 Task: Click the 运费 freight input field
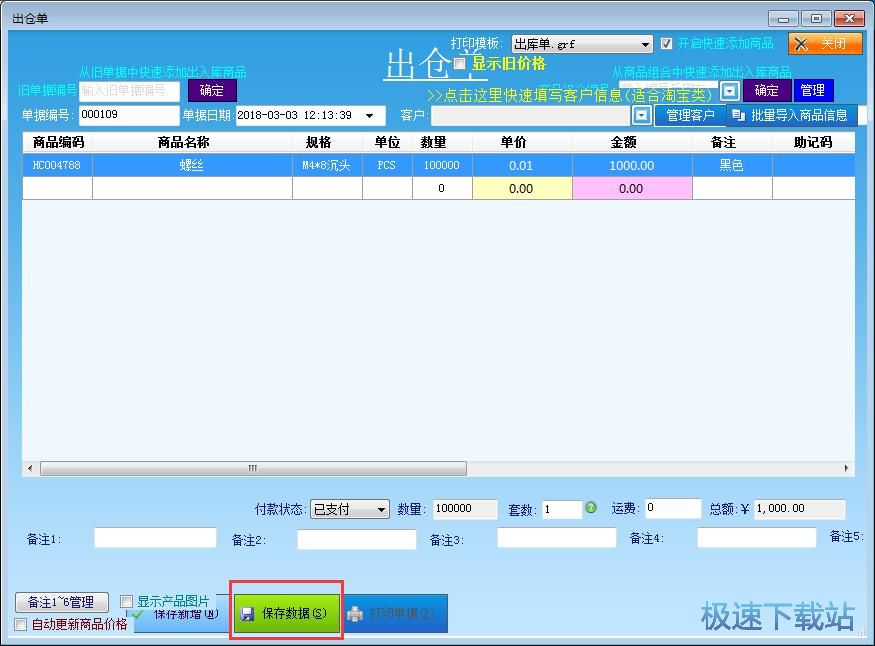(x=672, y=509)
